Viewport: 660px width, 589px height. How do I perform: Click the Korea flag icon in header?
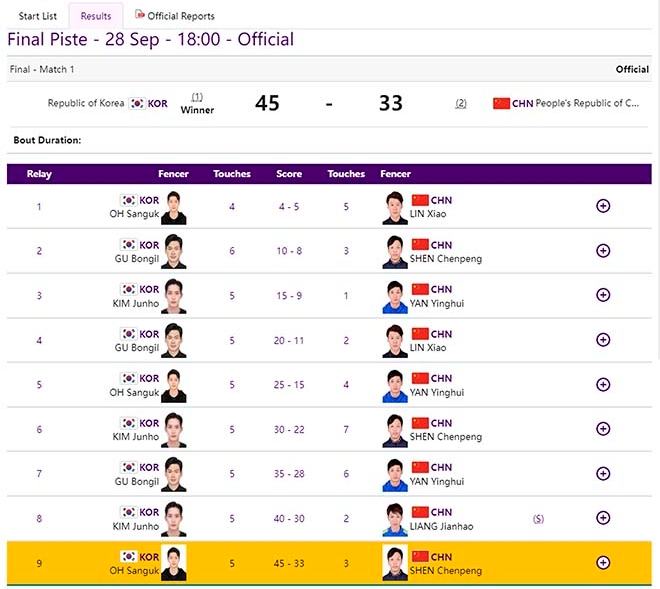pos(137,104)
